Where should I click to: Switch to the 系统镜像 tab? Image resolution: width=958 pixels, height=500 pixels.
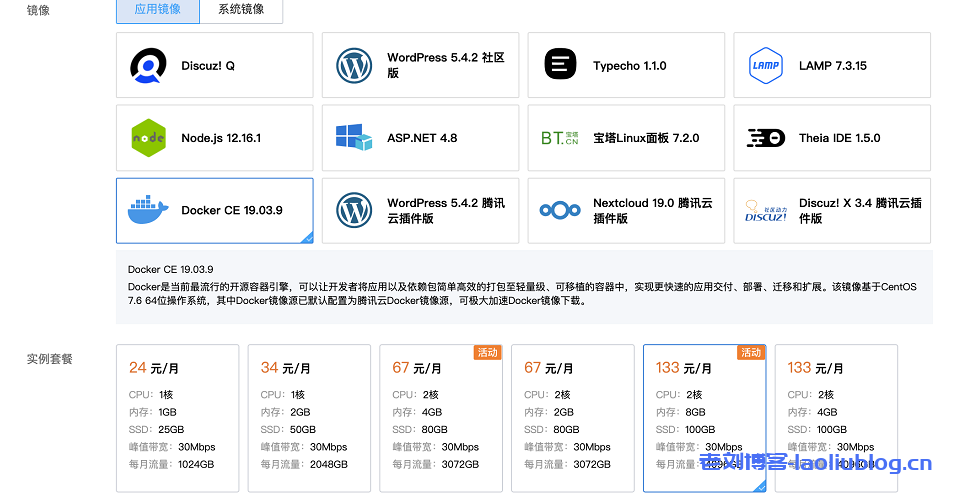240,10
